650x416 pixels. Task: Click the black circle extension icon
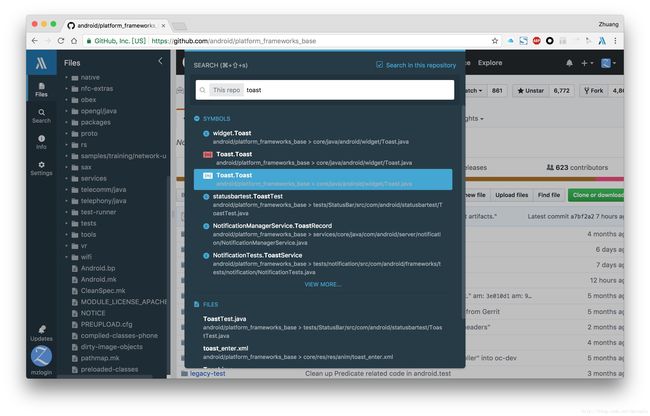[x=550, y=41]
